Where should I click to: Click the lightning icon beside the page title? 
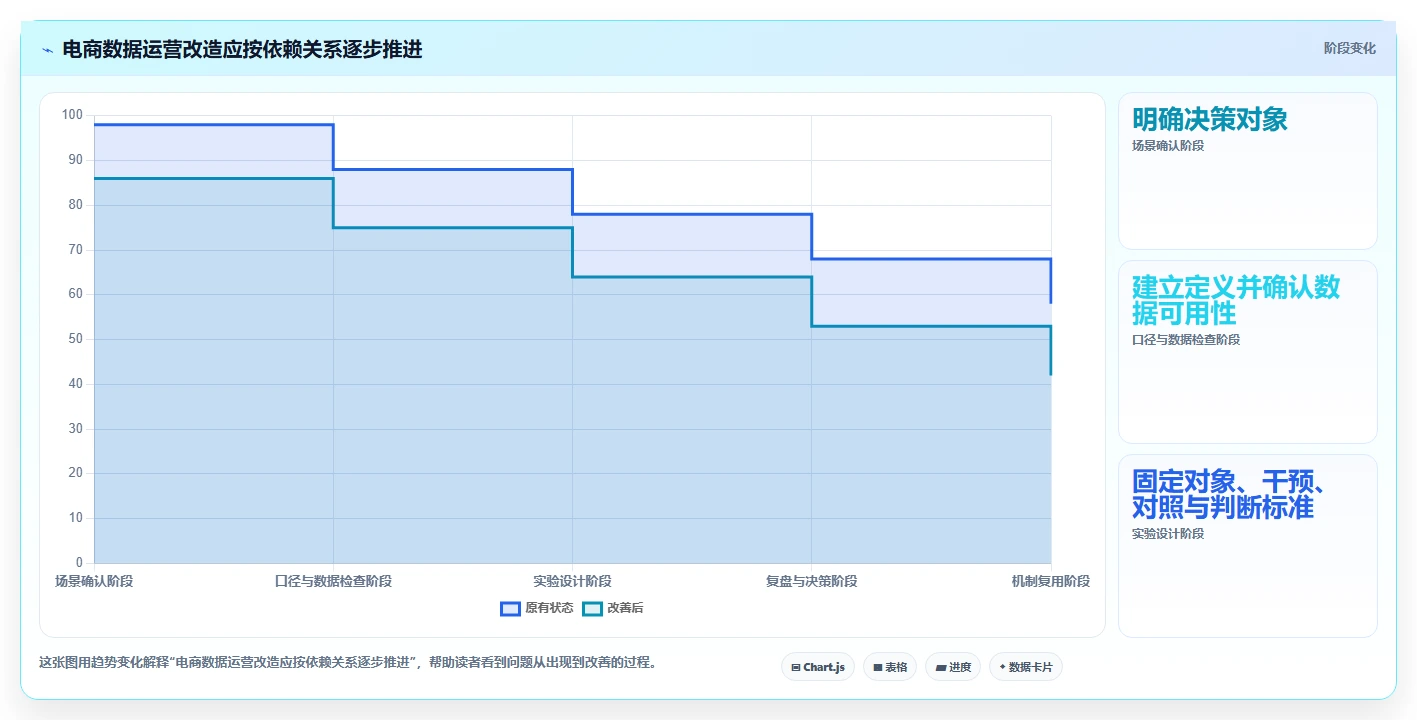point(47,50)
